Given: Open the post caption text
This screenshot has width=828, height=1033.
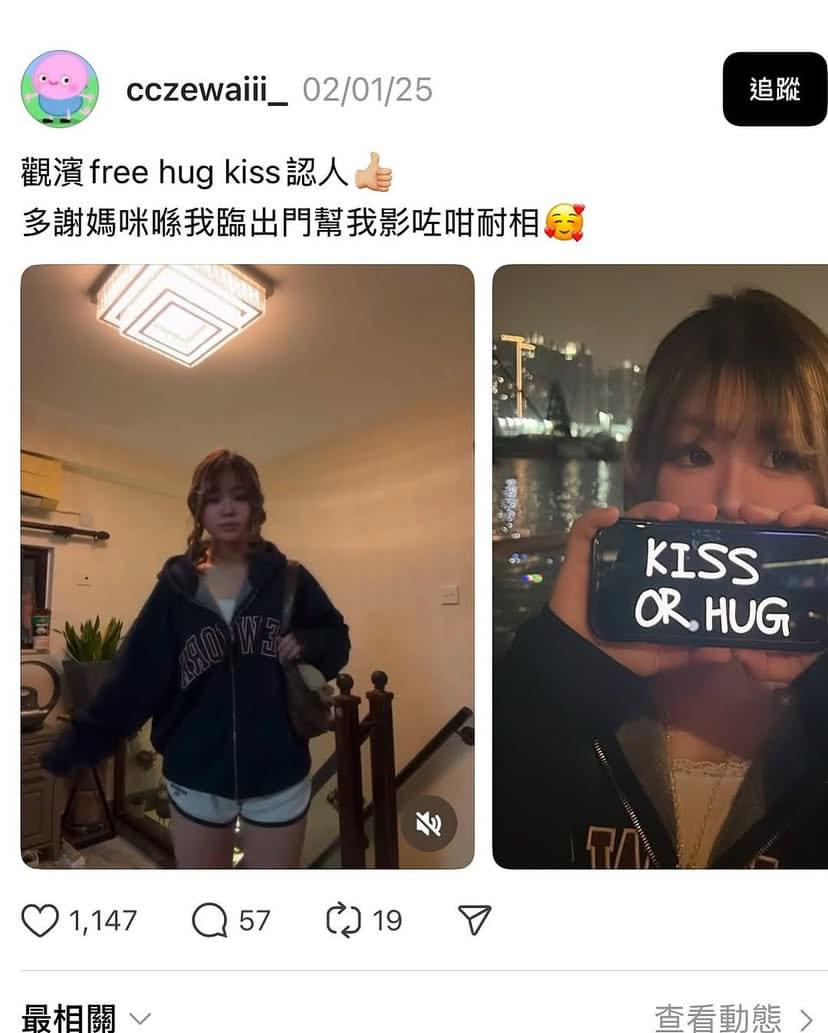Looking at the screenshot, I should 303,198.
